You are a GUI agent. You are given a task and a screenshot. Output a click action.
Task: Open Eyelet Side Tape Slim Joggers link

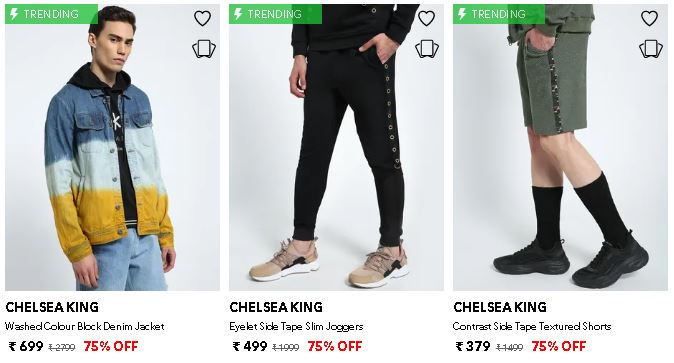[x=296, y=326]
